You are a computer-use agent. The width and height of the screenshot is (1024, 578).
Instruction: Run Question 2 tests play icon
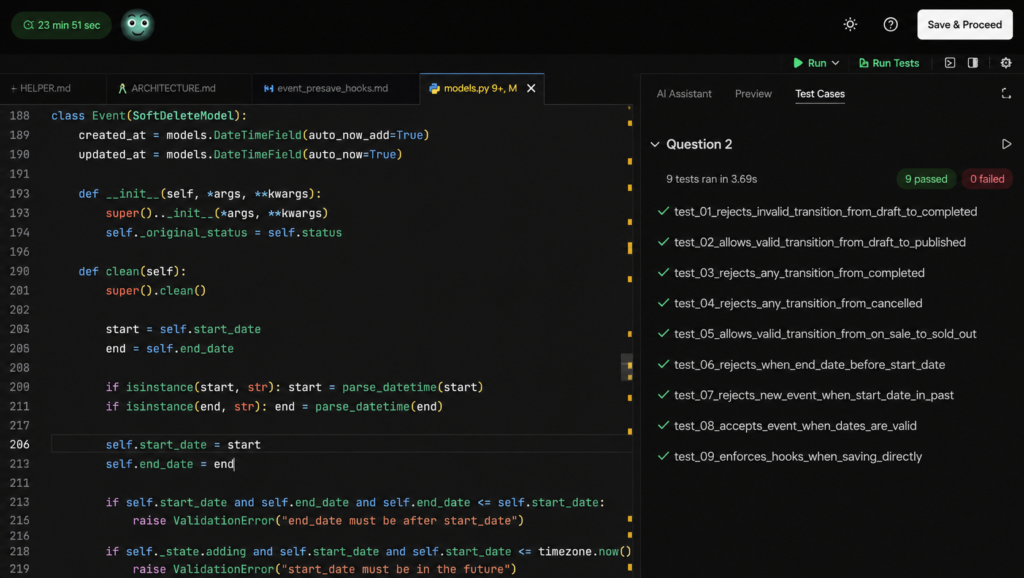1006,144
